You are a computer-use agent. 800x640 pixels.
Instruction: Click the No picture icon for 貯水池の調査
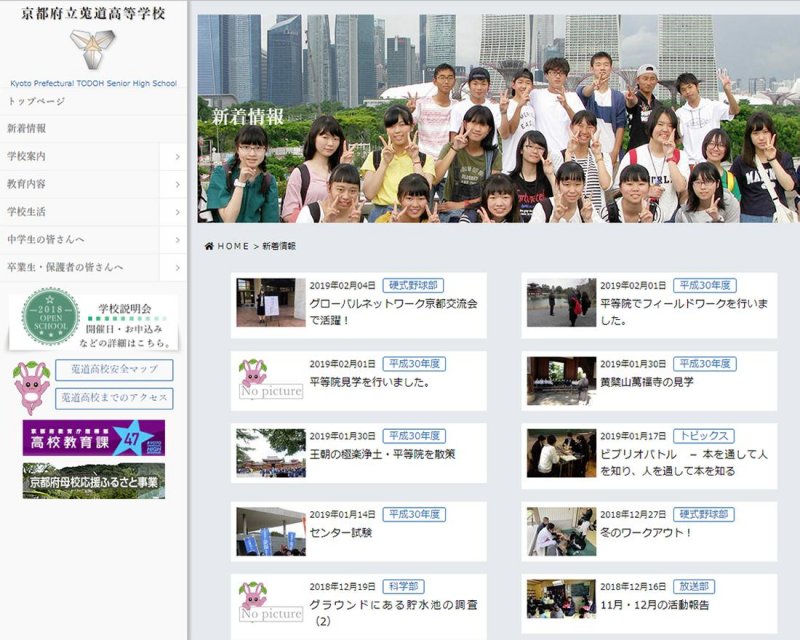[x=270, y=604]
